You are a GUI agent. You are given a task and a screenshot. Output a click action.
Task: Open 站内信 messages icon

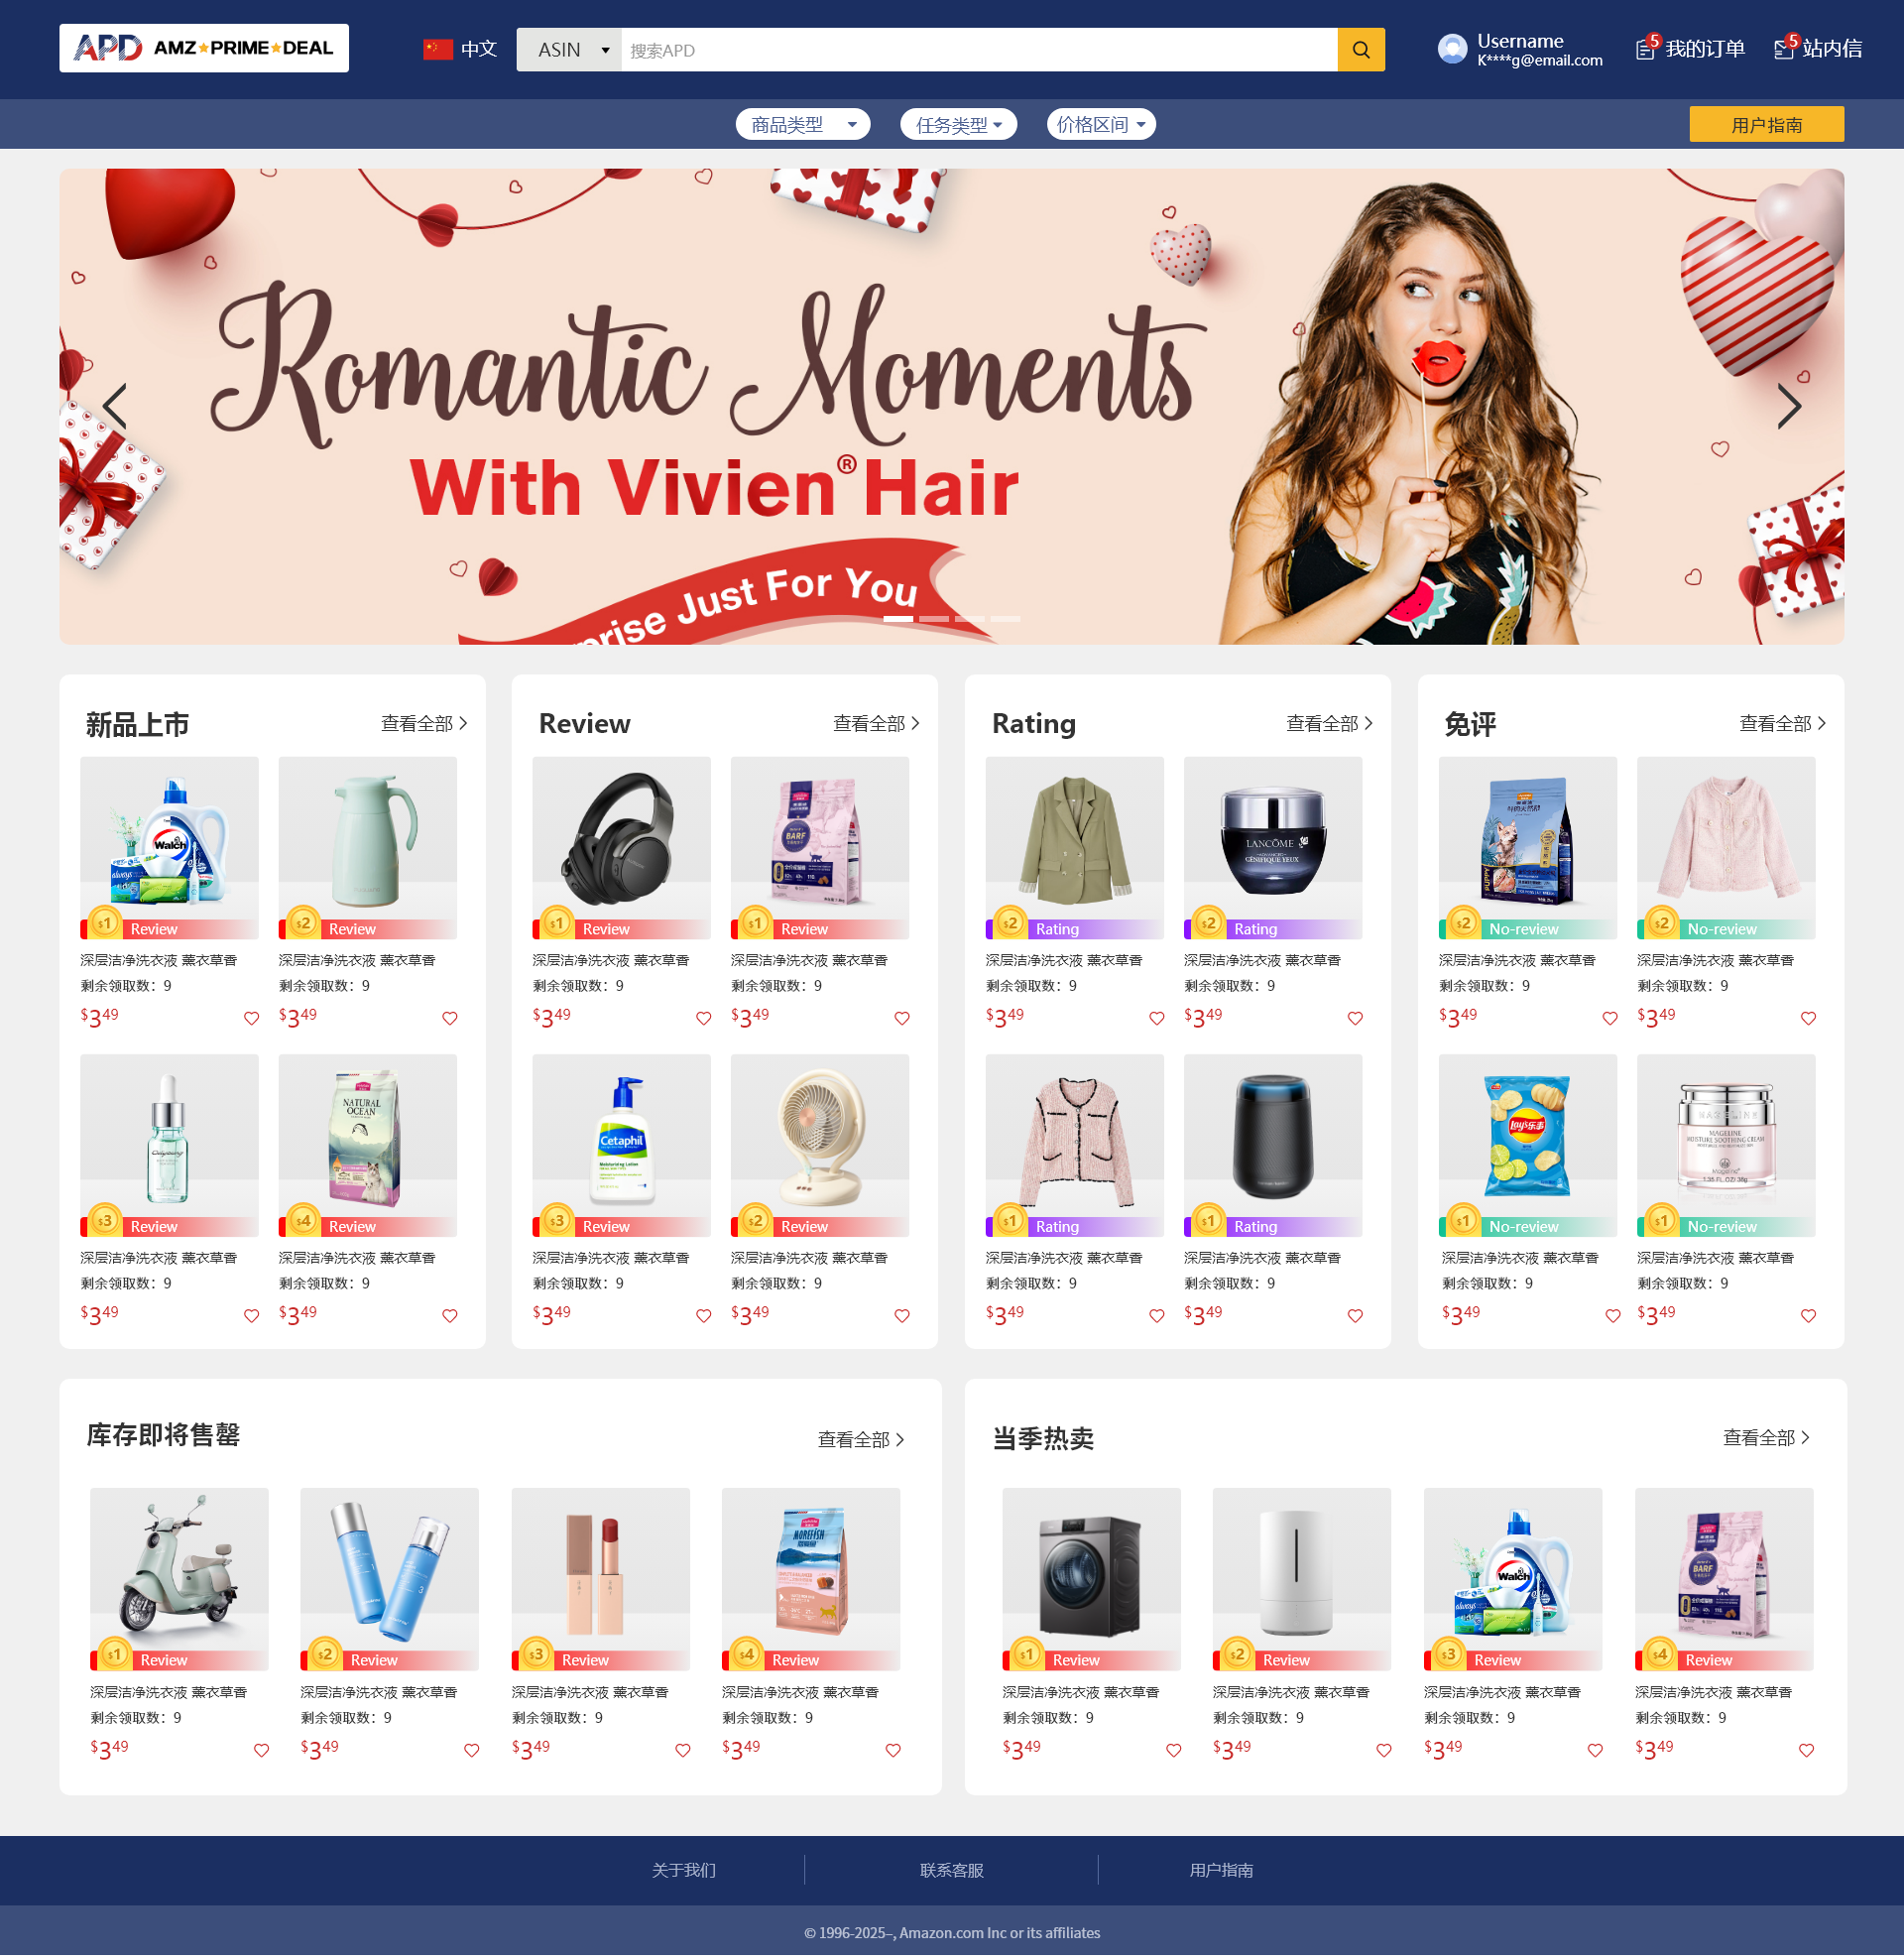tap(1785, 49)
